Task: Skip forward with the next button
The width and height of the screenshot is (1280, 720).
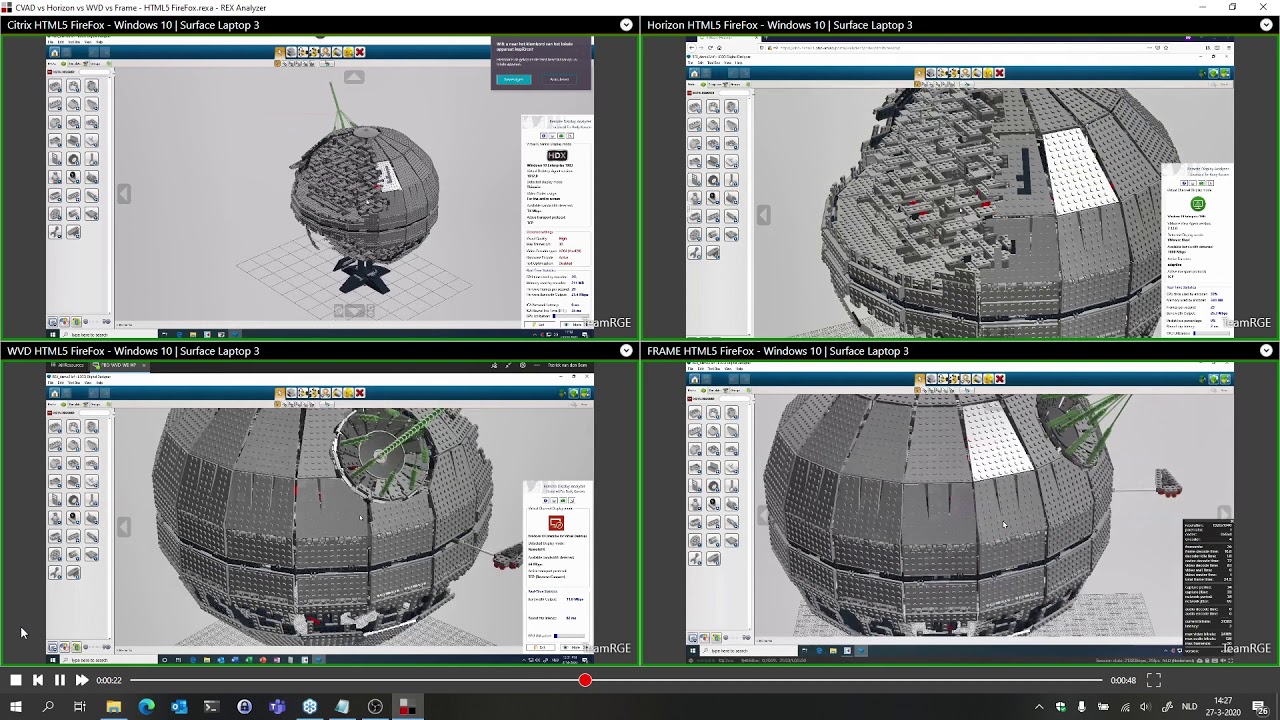Action: click(x=82, y=680)
